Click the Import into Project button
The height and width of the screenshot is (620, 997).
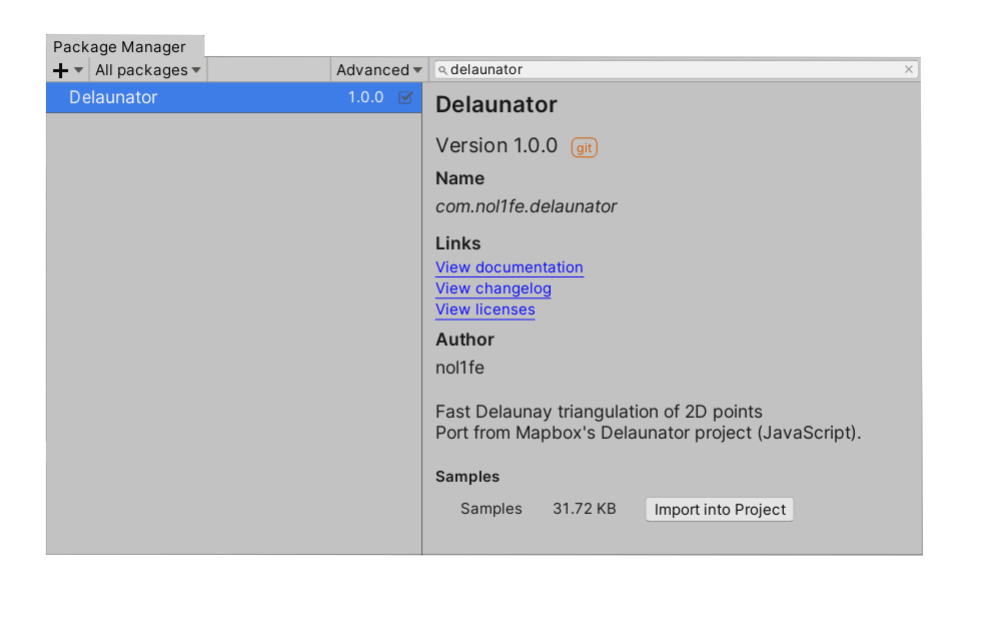720,509
